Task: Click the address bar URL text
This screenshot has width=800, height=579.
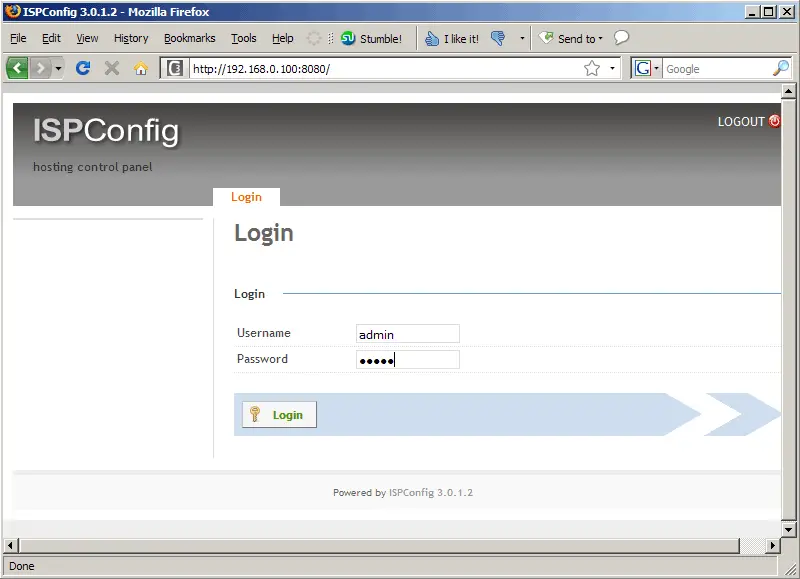Action: pos(261,69)
